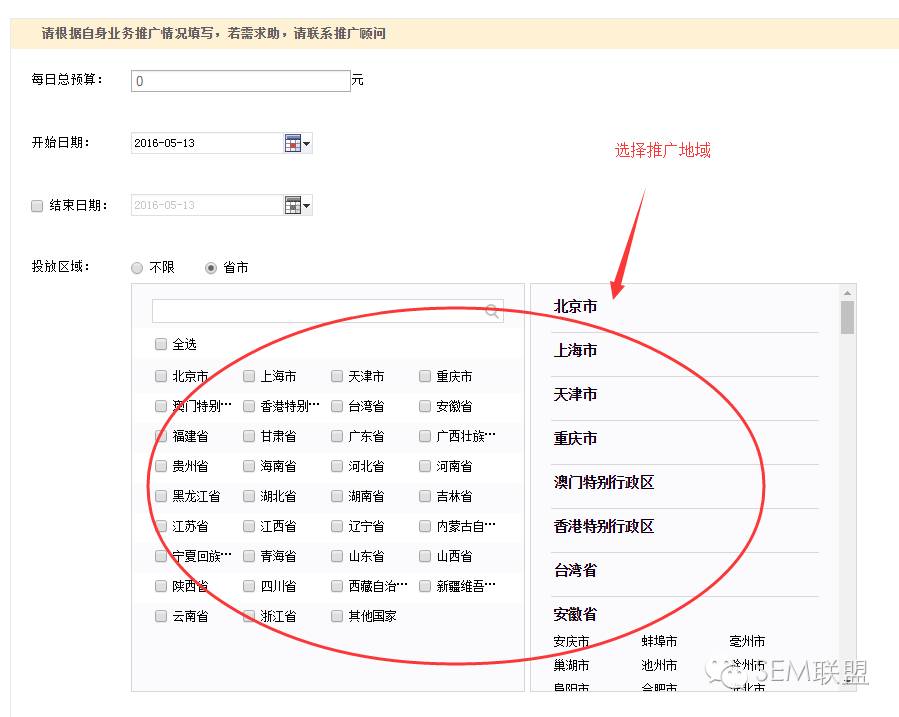
Task: Enable the 结束日期 checkbox
Action: pyautogui.click(x=37, y=206)
